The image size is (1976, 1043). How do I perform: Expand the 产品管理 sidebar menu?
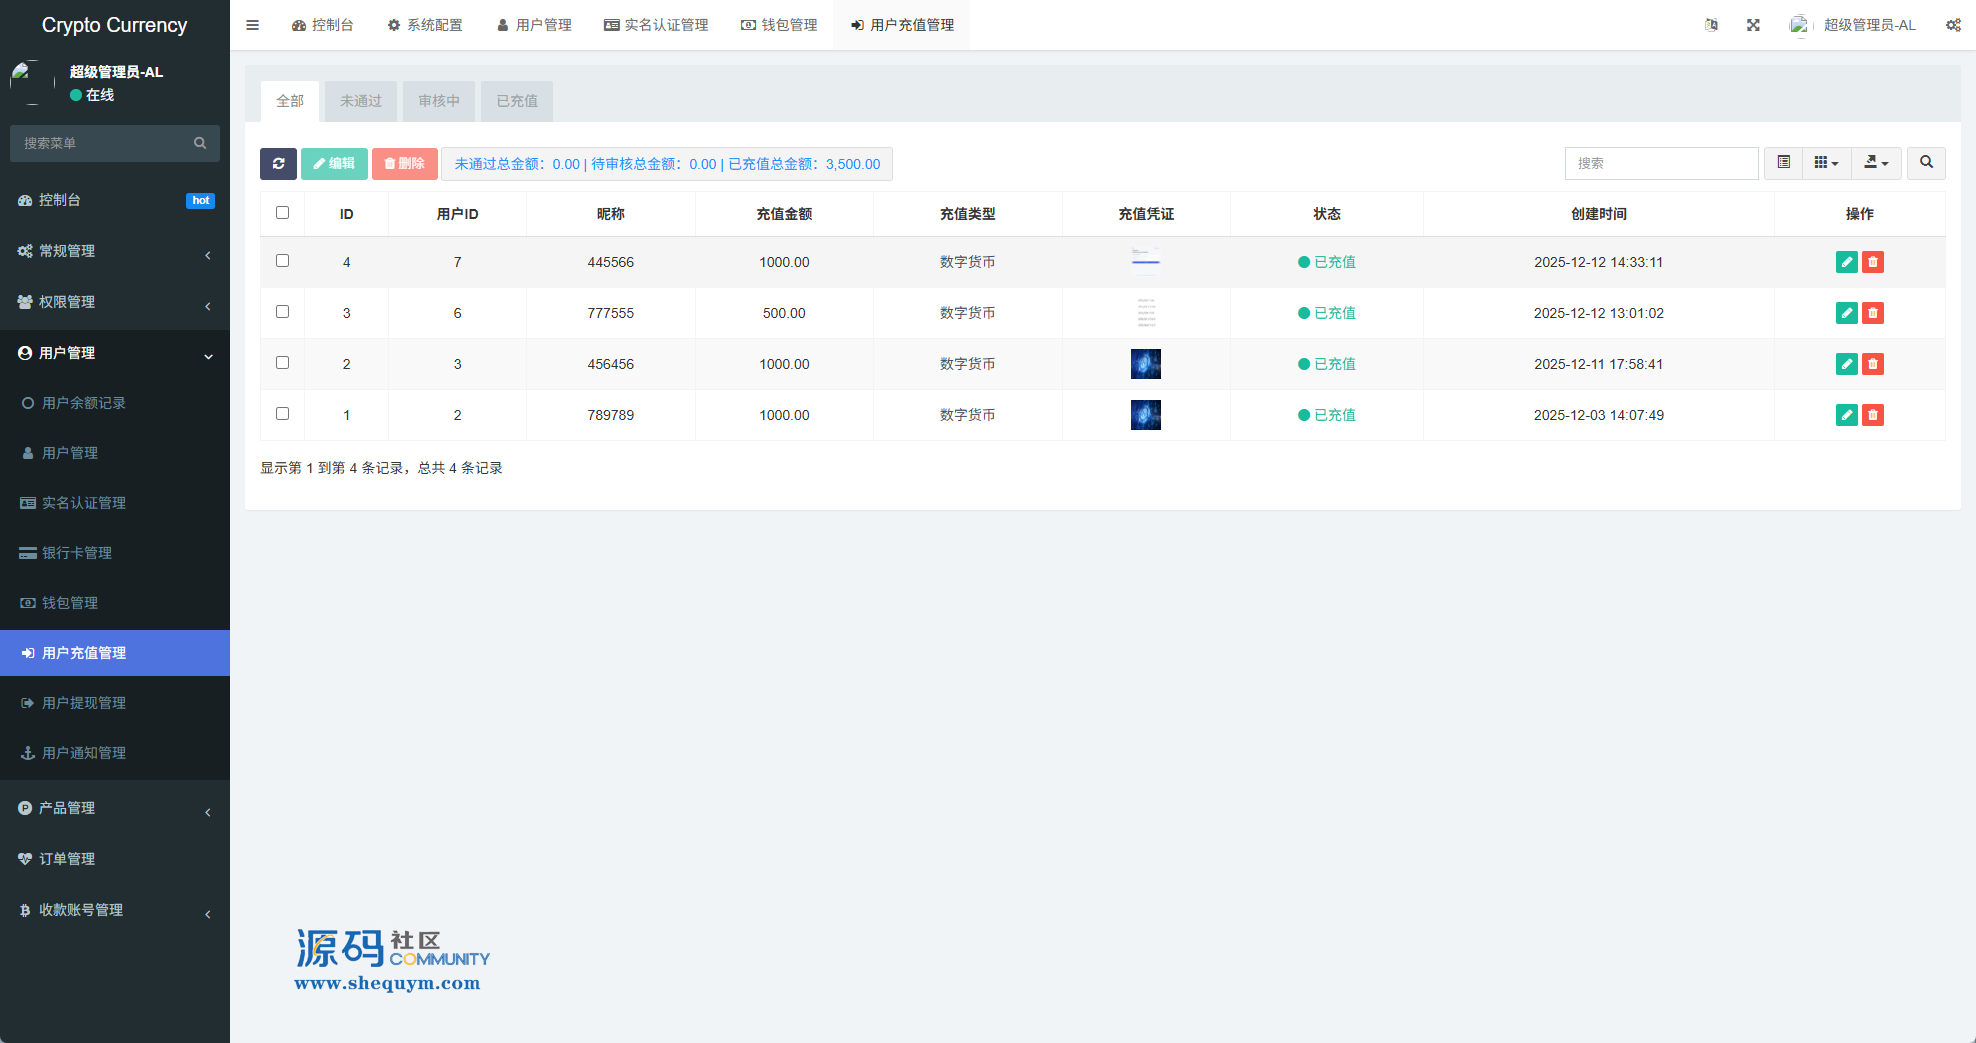pyautogui.click(x=115, y=808)
